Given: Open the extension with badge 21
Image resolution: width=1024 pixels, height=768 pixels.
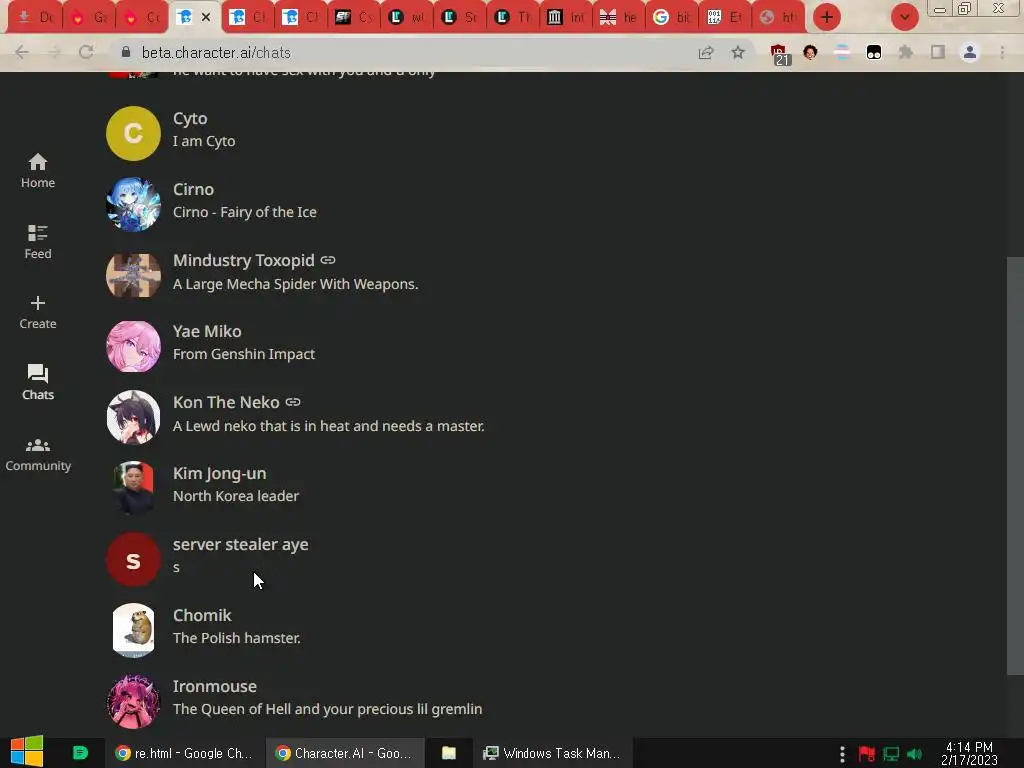Looking at the screenshot, I should [x=779, y=54].
